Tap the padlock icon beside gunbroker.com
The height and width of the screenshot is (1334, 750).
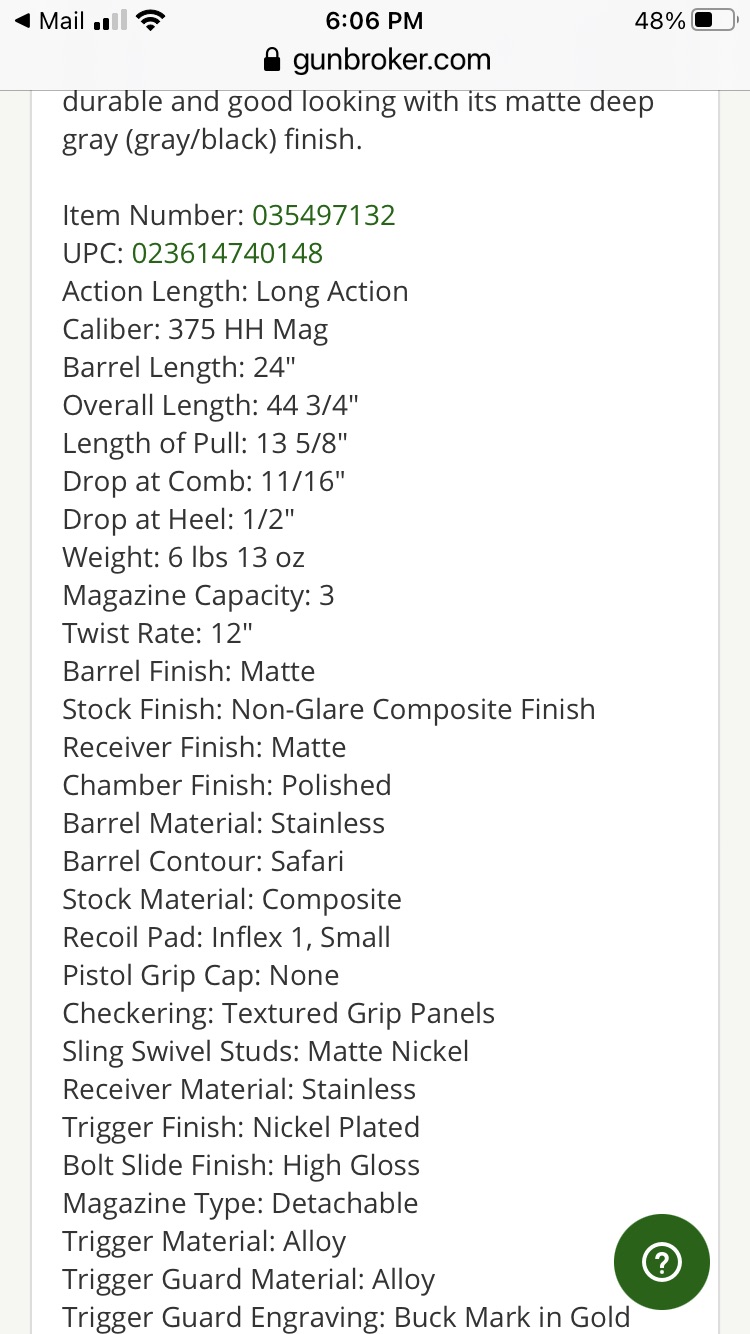coord(271,60)
